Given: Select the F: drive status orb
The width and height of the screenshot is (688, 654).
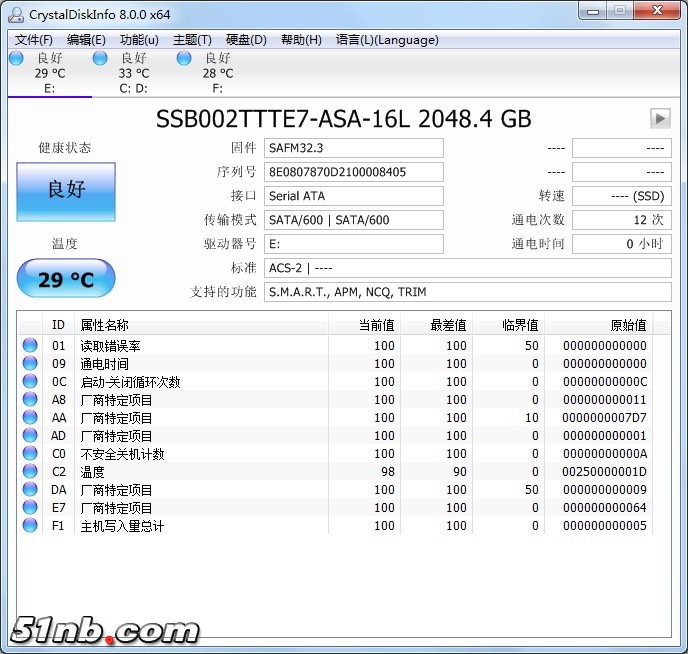Looking at the screenshot, I should (x=184, y=59).
